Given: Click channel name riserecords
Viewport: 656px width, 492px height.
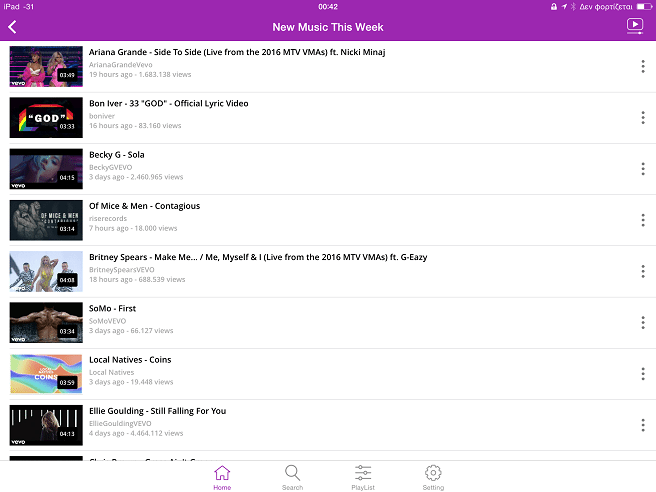Looking at the screenshot, I should (x=108, y=218).
